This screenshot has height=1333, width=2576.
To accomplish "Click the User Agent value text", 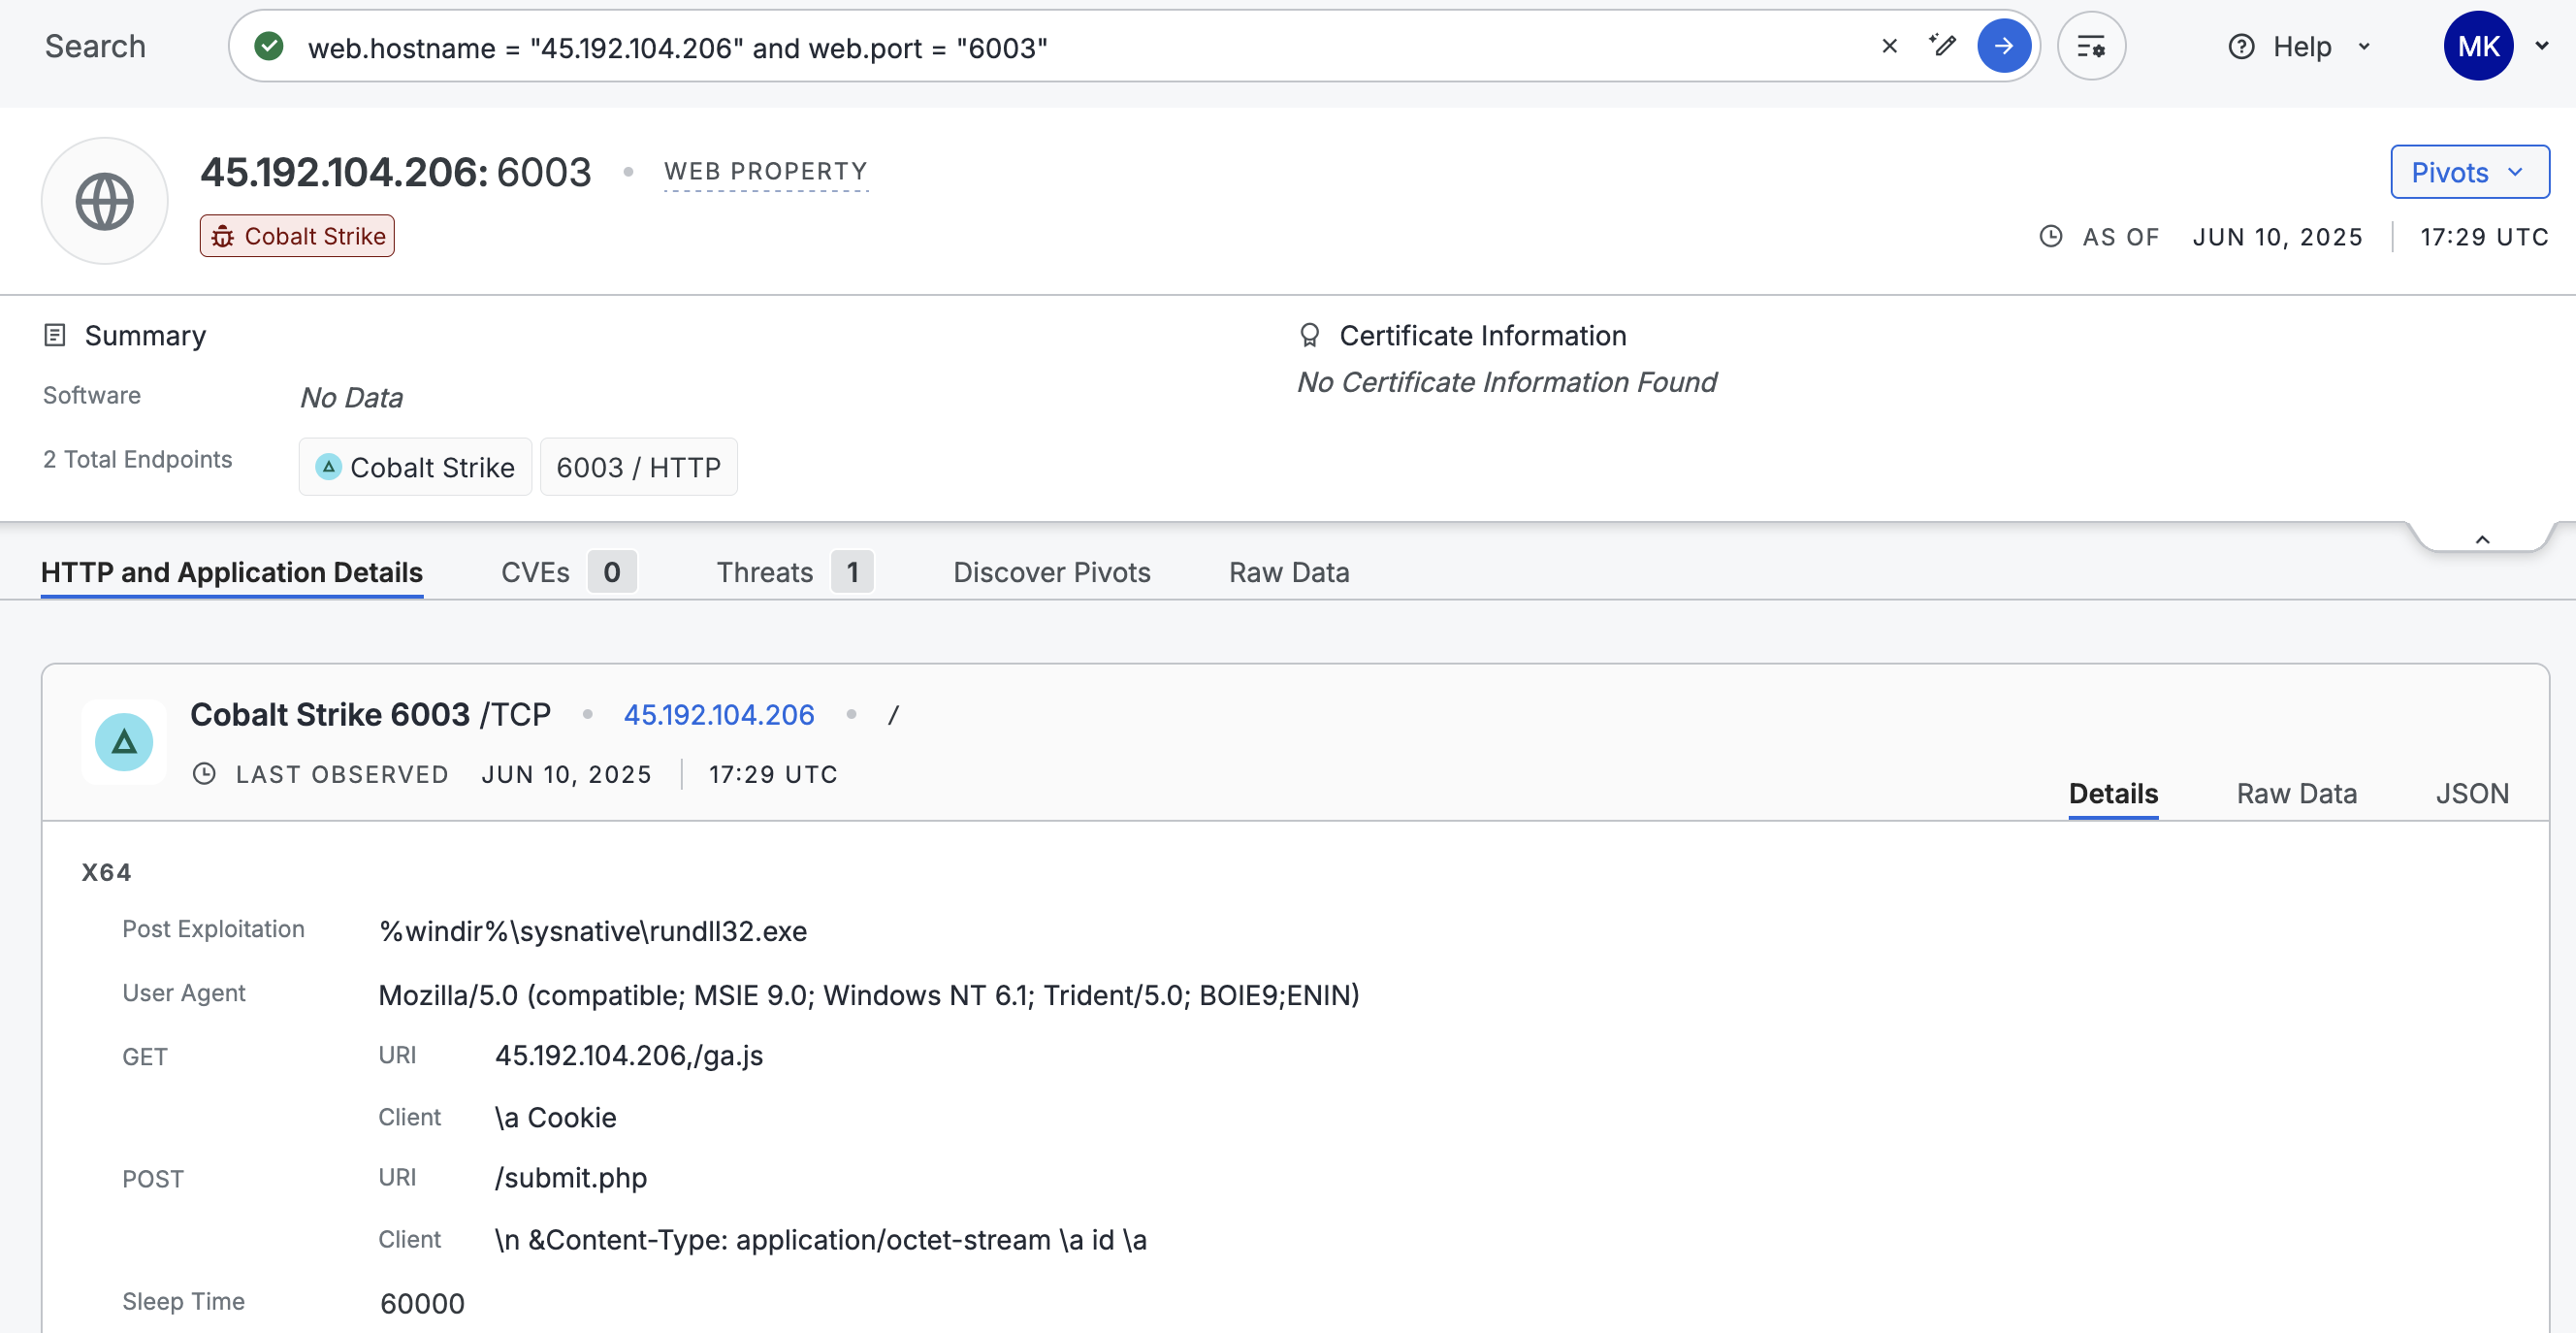I will coord(869,995).
